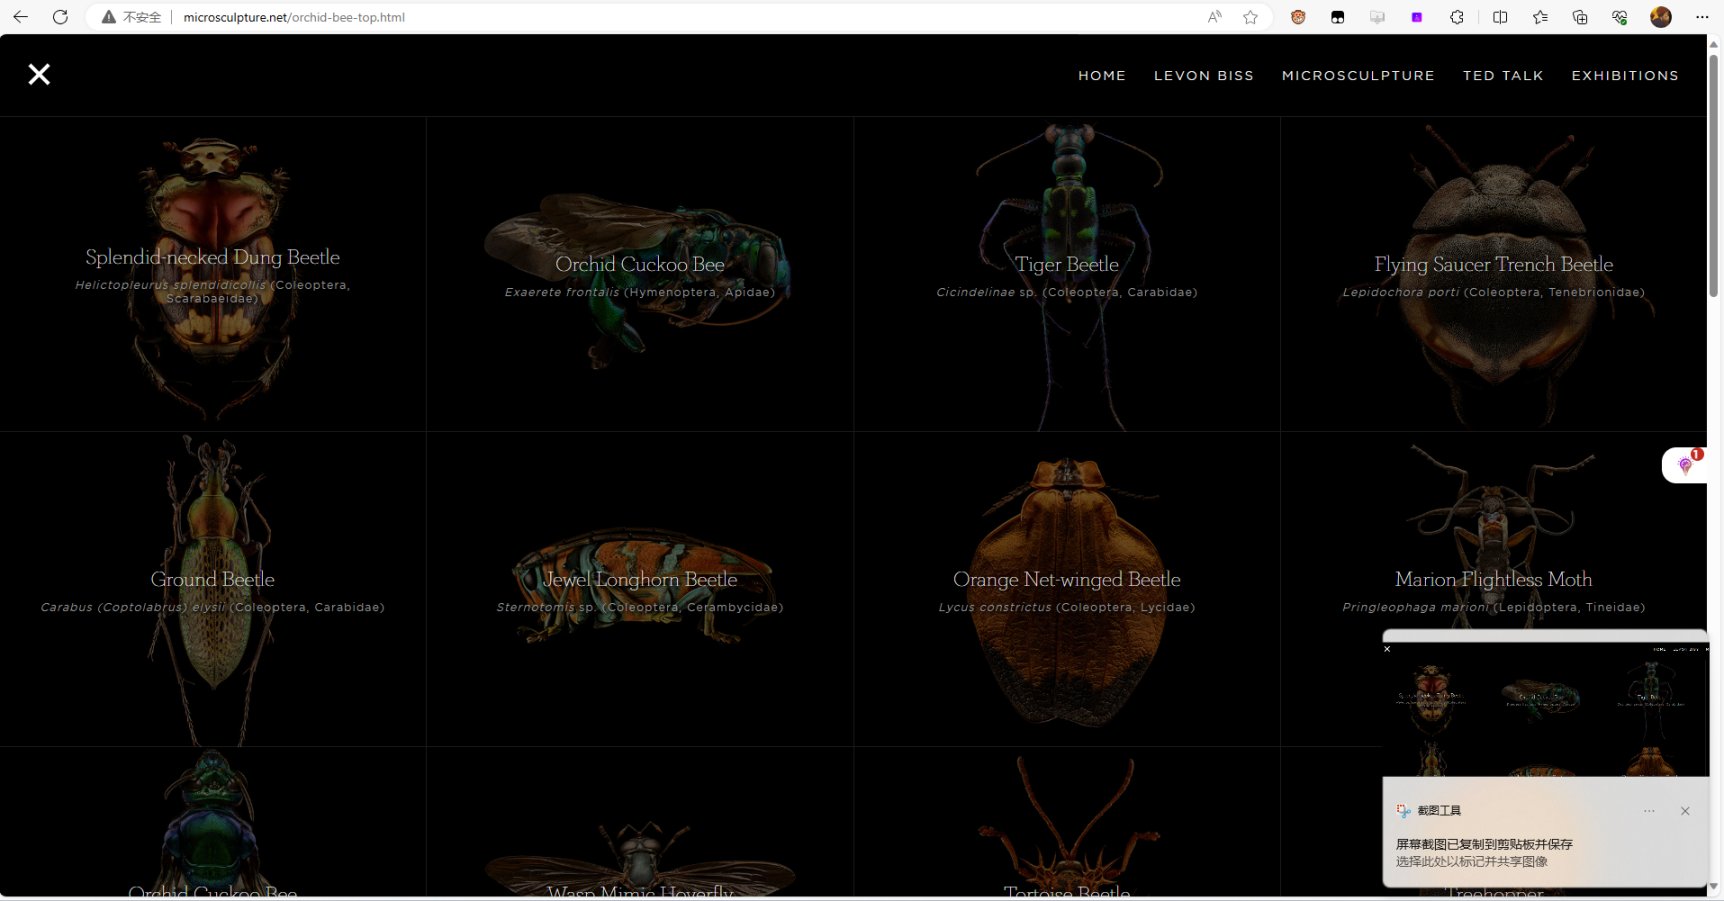Image resolution: width=1724 pixels, height=901 pixels.
Task: Open the MICROSCULPTURE menu item
Action: click(x=1358, y=75)
